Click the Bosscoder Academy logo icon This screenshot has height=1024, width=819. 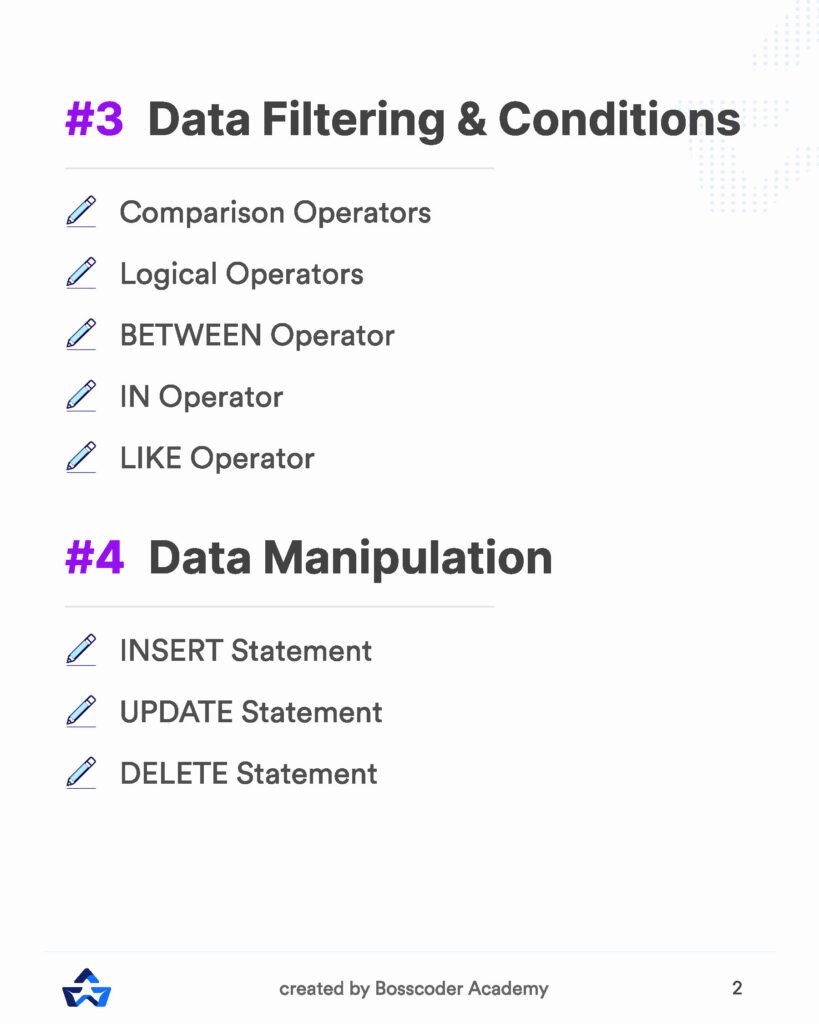click(86, 988)
